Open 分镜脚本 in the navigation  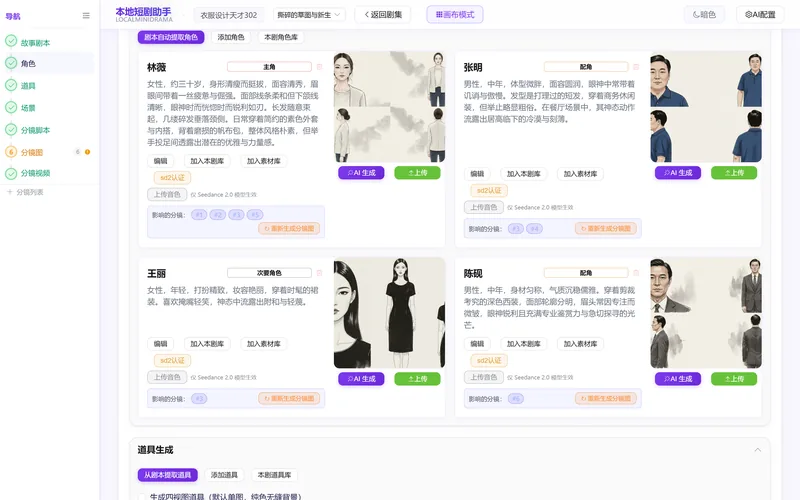[x=35, y=130]
